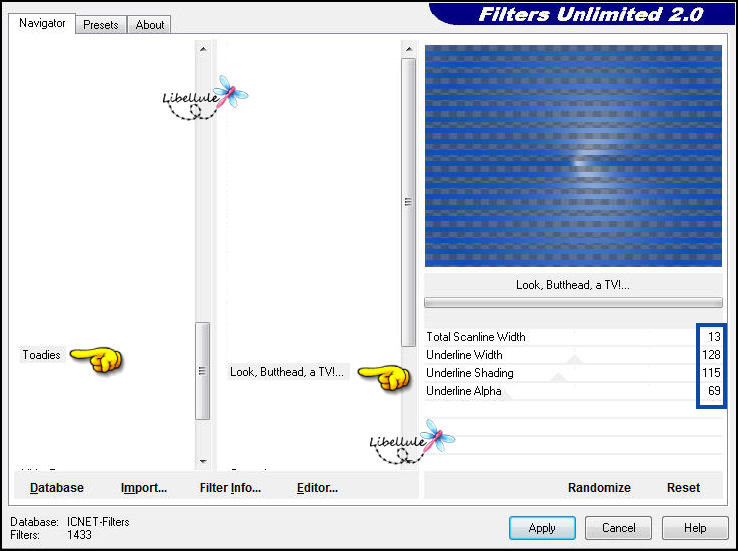Click the category list scrollbar thumb
This screenshot has width=738, height=551.
(x=203, y=371)
